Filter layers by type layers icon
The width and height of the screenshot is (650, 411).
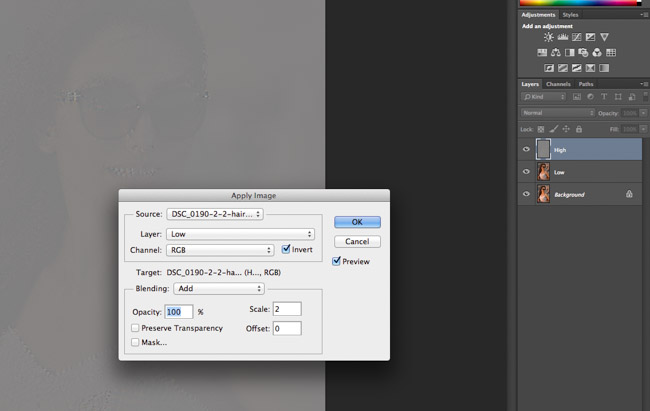[604, 97]
